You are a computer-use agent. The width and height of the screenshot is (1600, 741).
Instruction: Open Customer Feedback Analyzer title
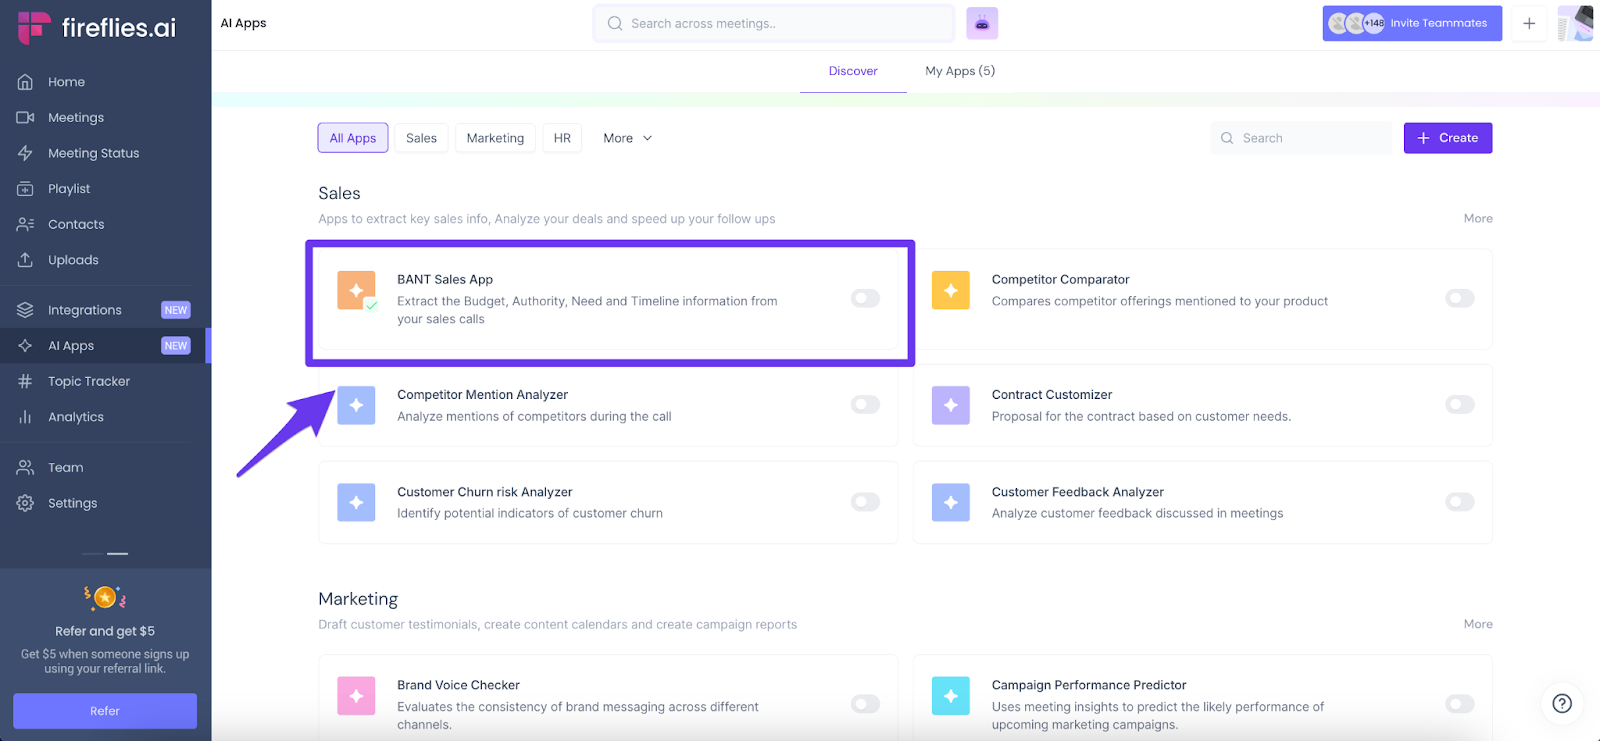[1078, 492]
